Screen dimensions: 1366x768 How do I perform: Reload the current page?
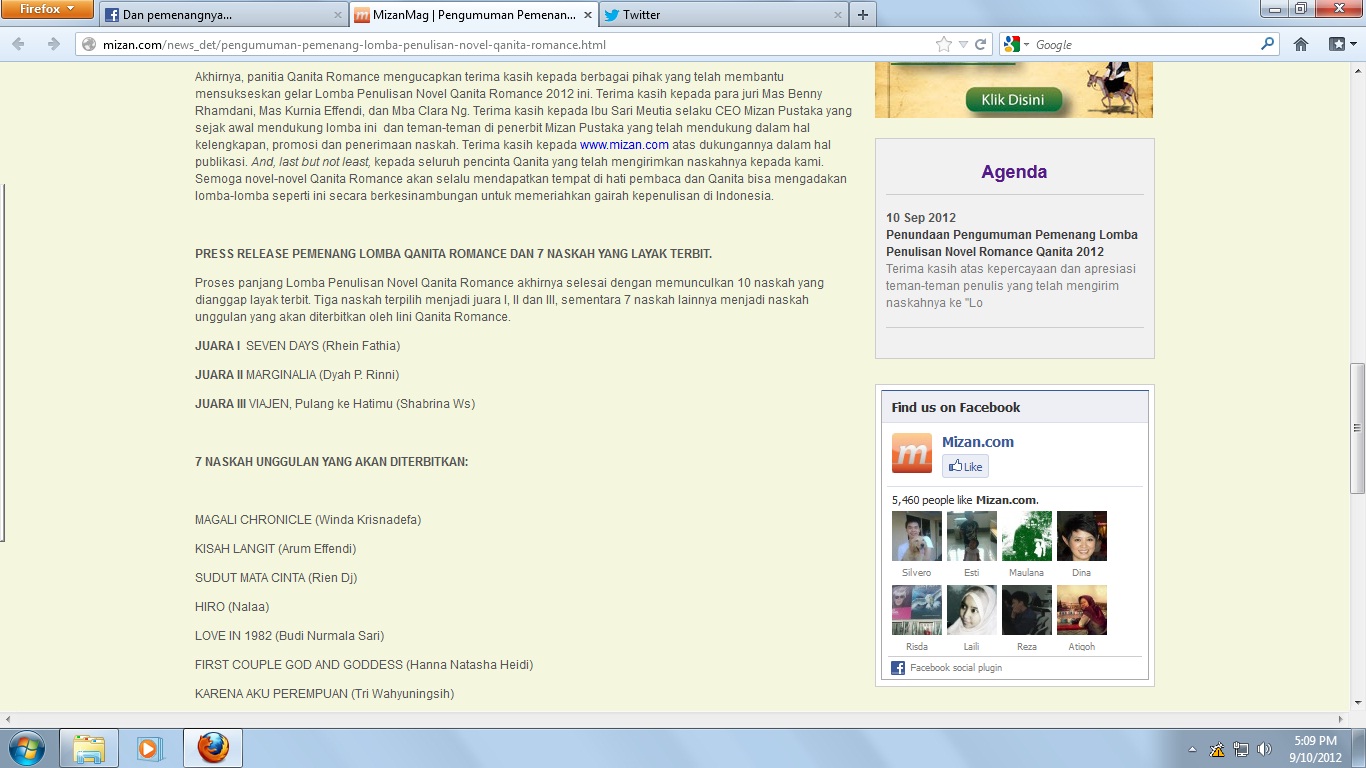click(x=981, y=44)
